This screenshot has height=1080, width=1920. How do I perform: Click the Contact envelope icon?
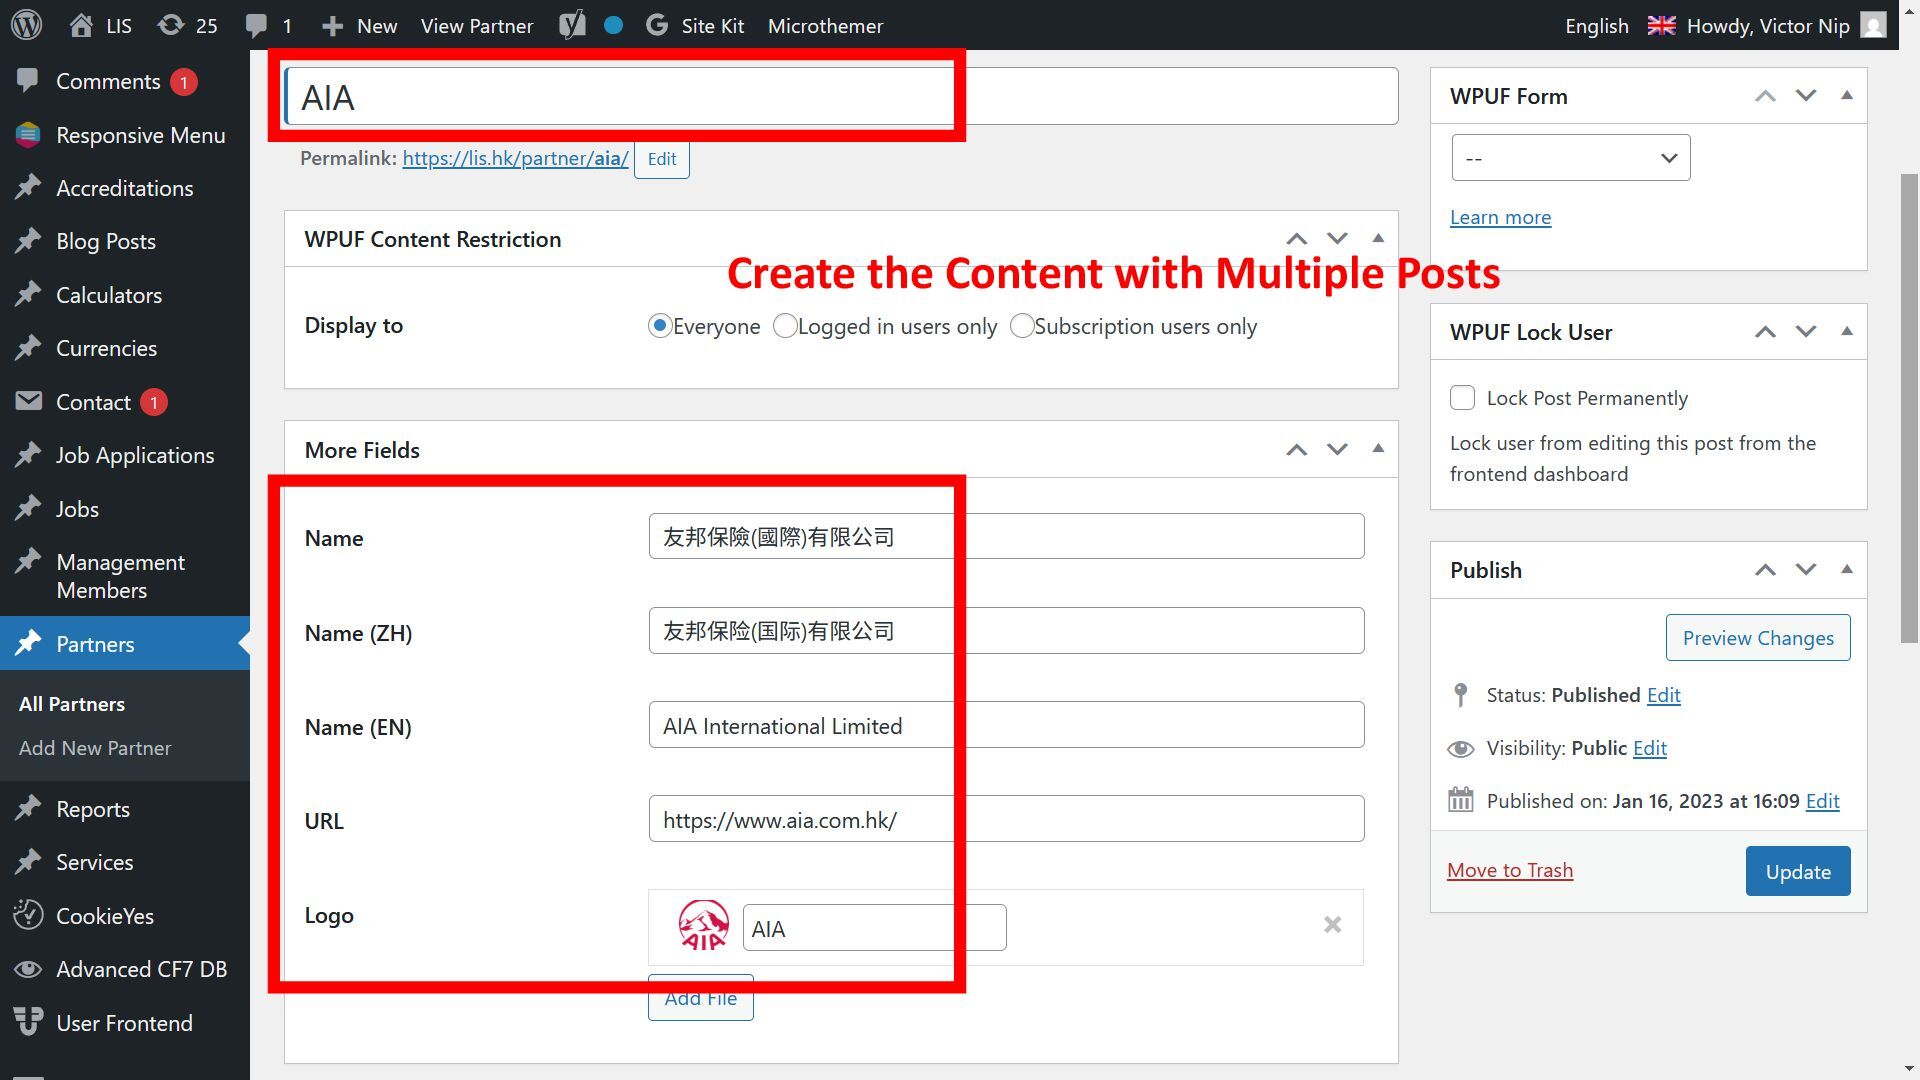click(x=28, y=401)
